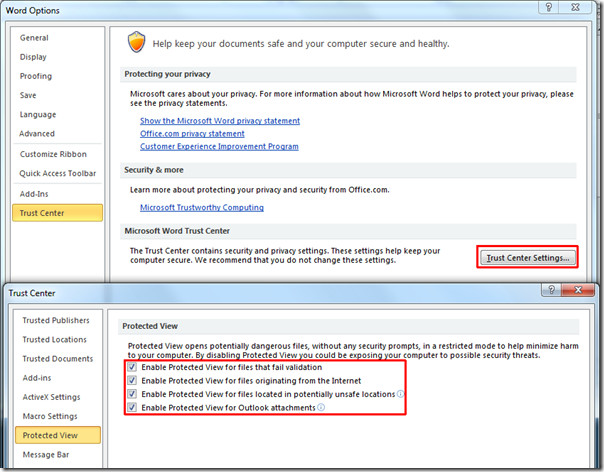Close the Trust Center dialog
The height and width of the screenshot is (472, 604).
[578, 290]
